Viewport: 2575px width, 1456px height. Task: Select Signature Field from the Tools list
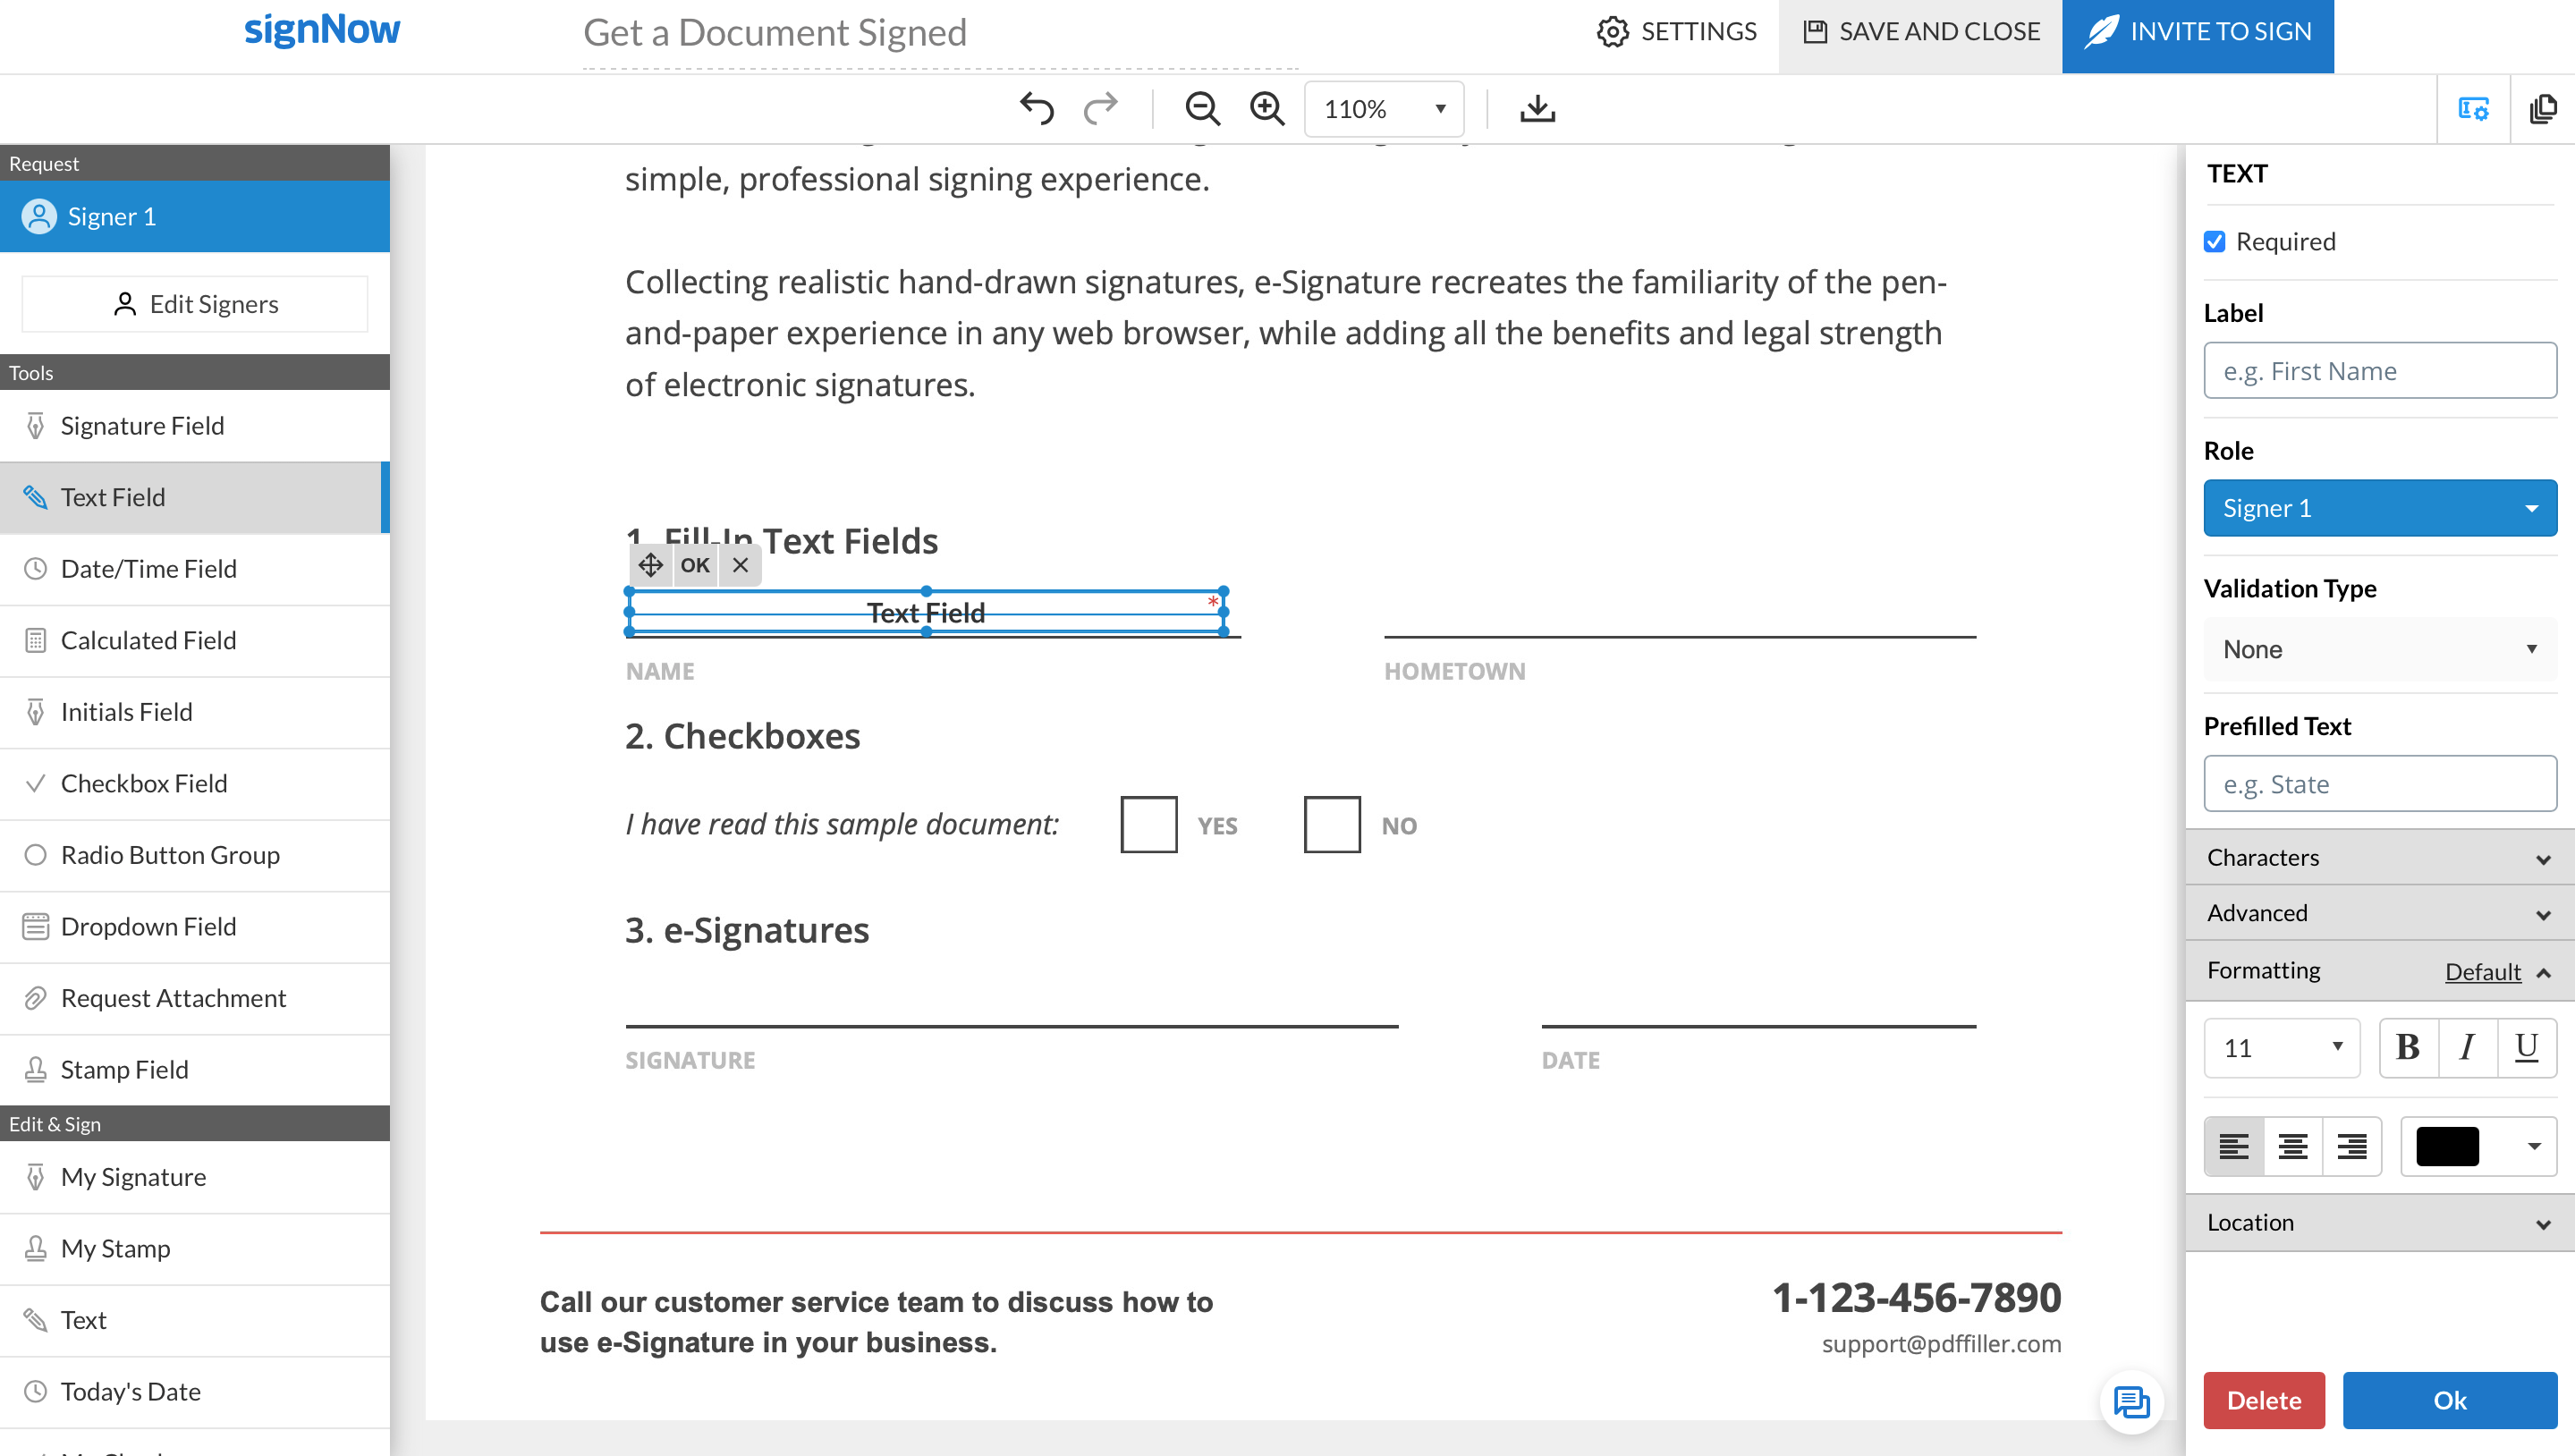142,426
